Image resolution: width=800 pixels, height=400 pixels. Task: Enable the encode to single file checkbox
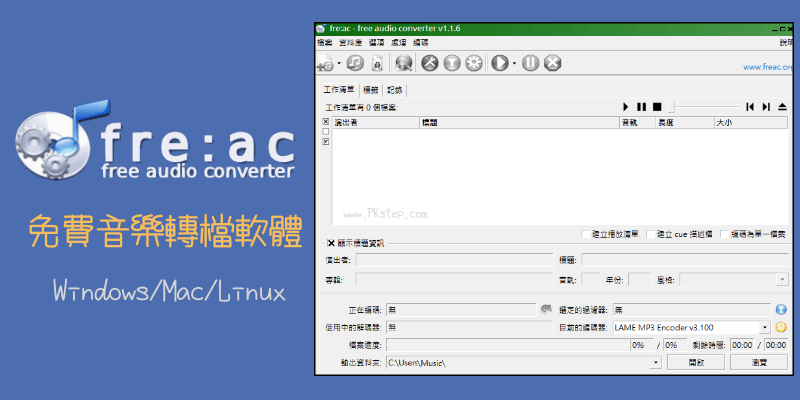(724, 234)
